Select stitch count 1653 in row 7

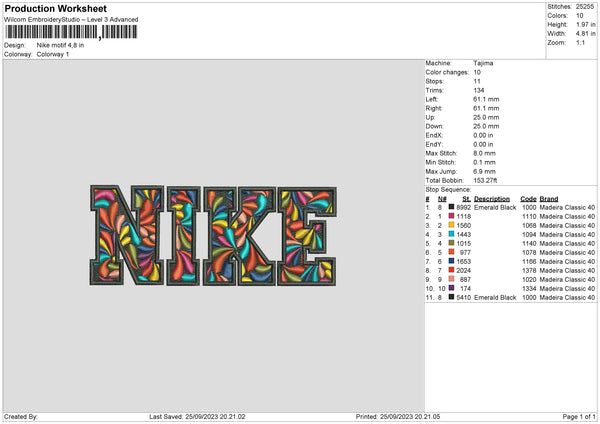463,261
